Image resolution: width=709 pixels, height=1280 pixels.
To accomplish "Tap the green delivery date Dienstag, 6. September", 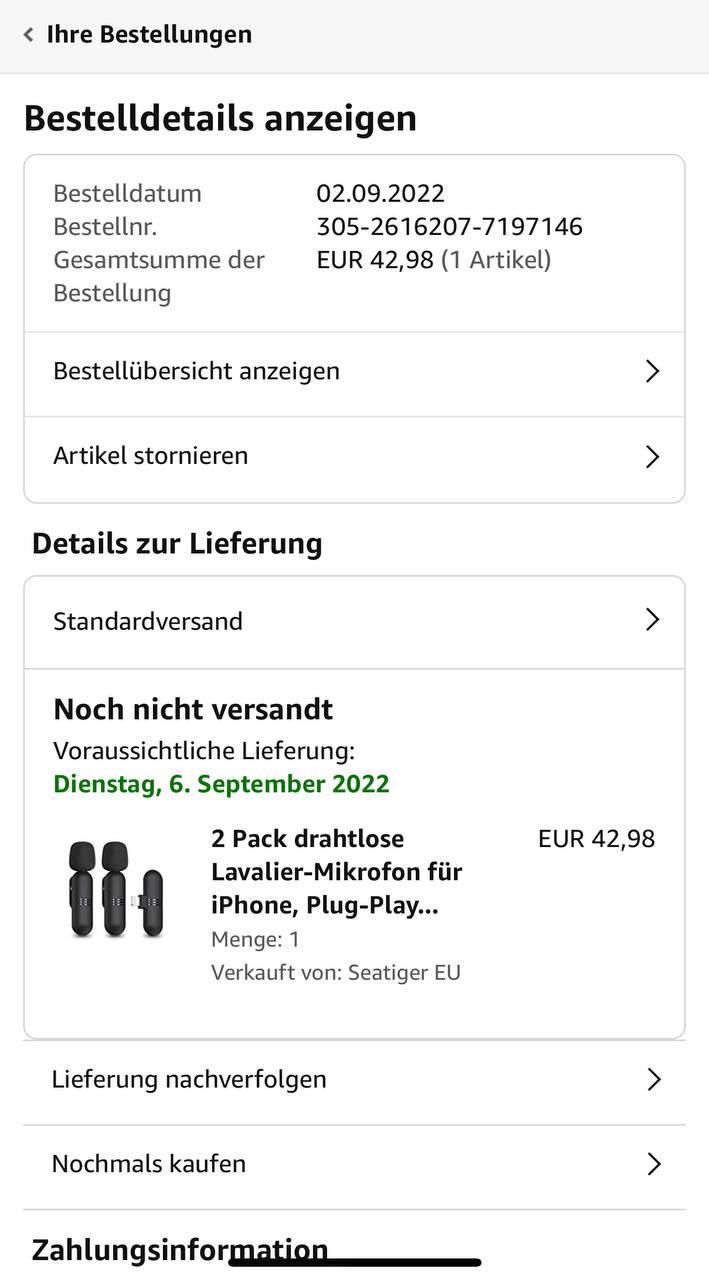I will 221,784.
